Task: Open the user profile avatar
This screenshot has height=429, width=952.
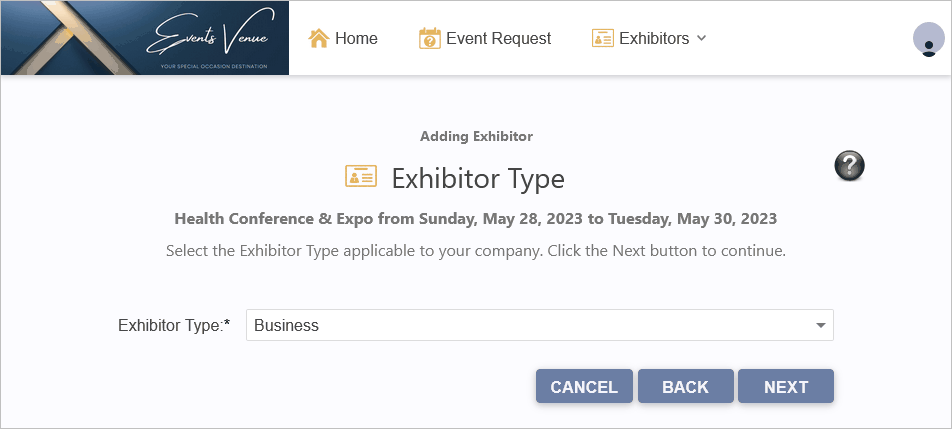Action: (929, 39)
